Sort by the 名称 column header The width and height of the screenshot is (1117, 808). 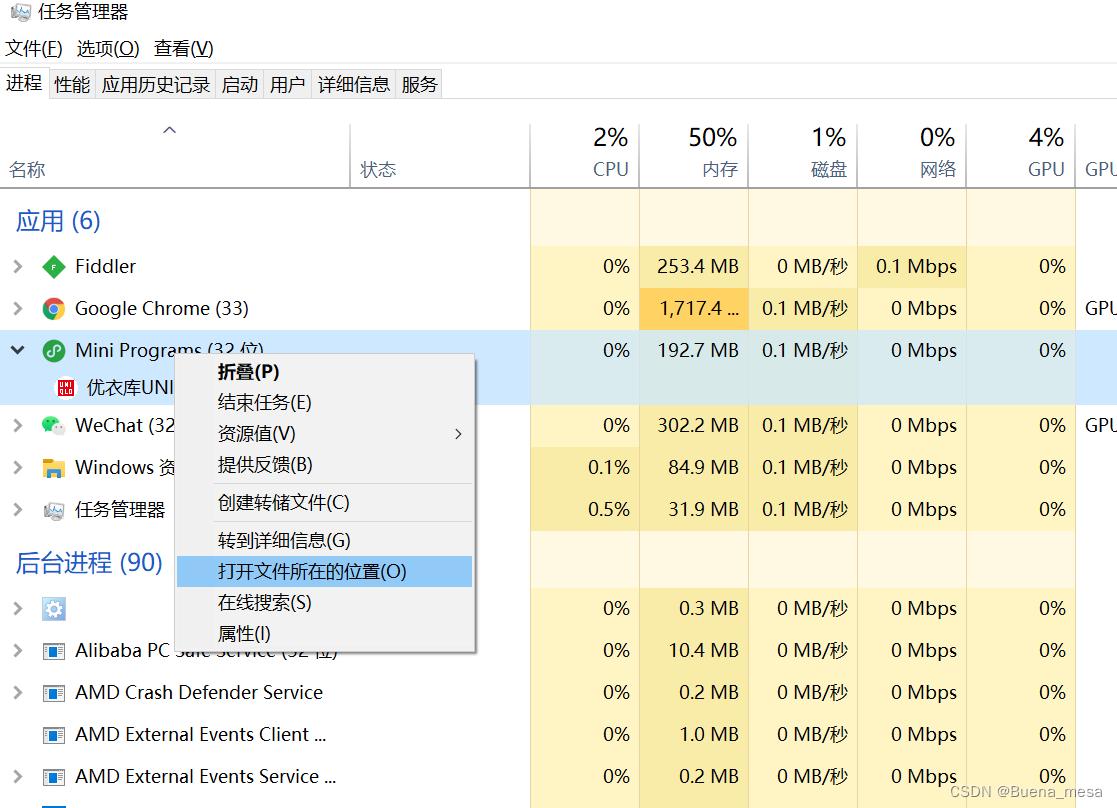[175, 156]
